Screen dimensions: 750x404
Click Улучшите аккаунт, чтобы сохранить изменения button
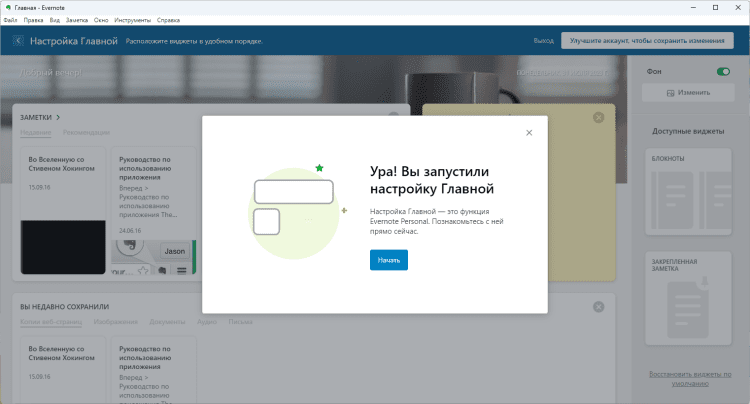tap(647, 41)
